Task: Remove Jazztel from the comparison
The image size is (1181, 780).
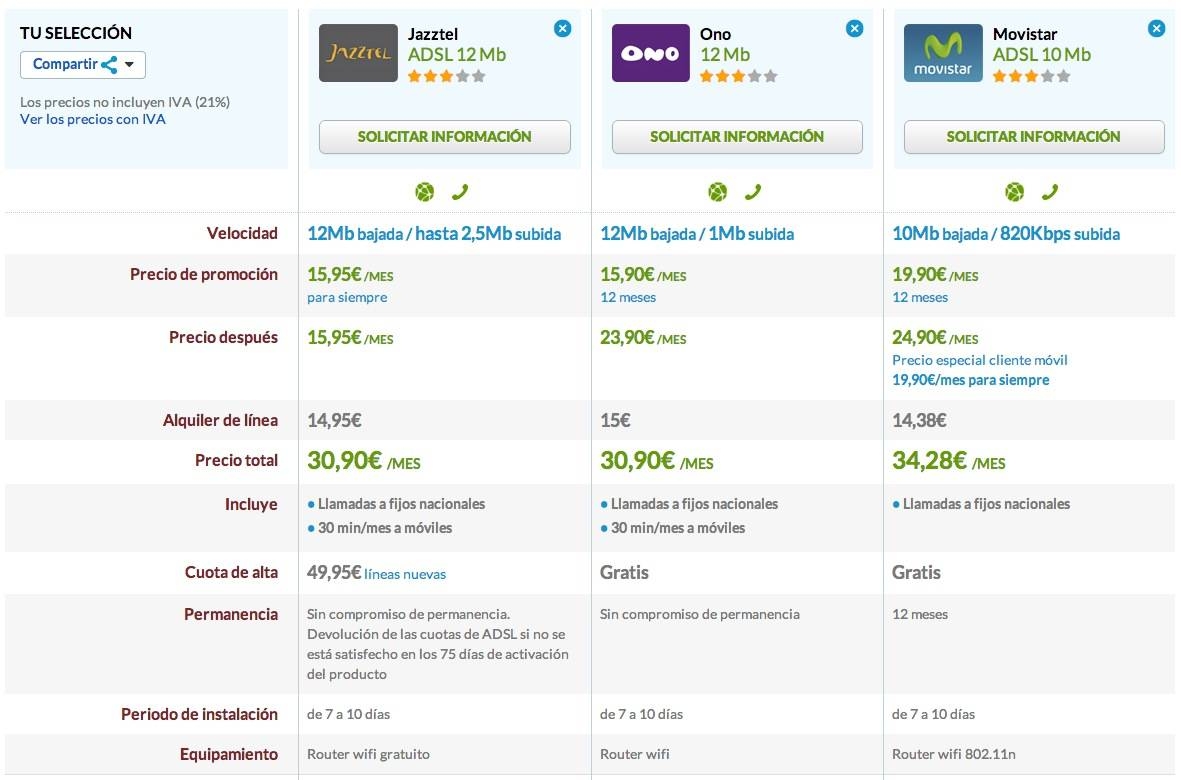Action: (563, 29)
